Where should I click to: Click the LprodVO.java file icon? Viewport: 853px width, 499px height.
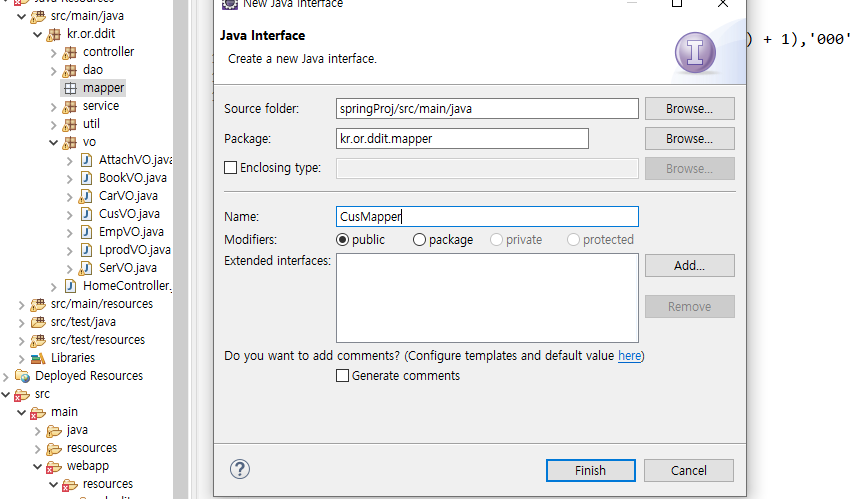tap(86, 250)
